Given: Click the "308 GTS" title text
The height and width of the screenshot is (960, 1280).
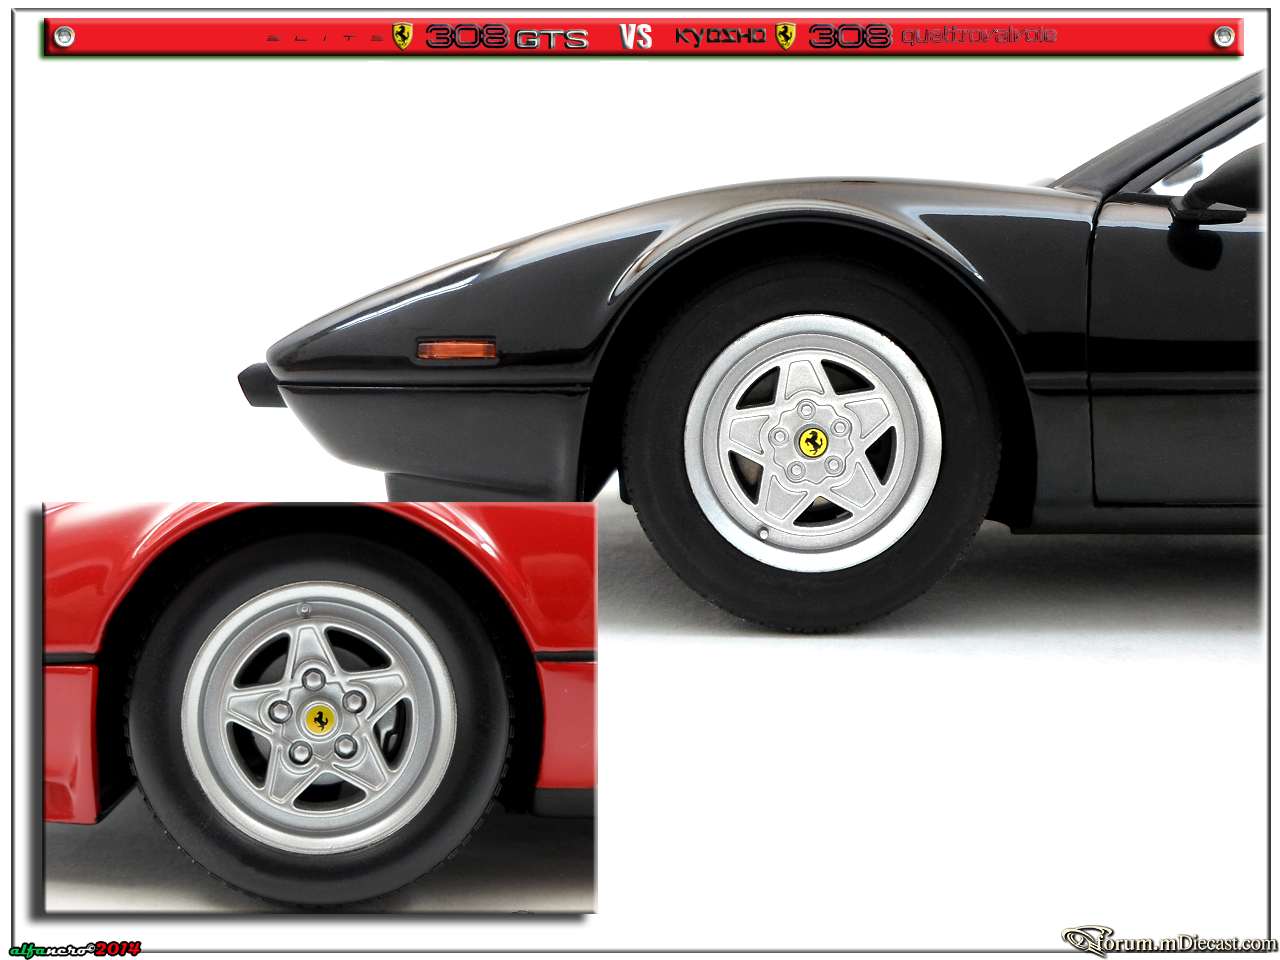Looking at the screenshot, I should coord(507,37).
